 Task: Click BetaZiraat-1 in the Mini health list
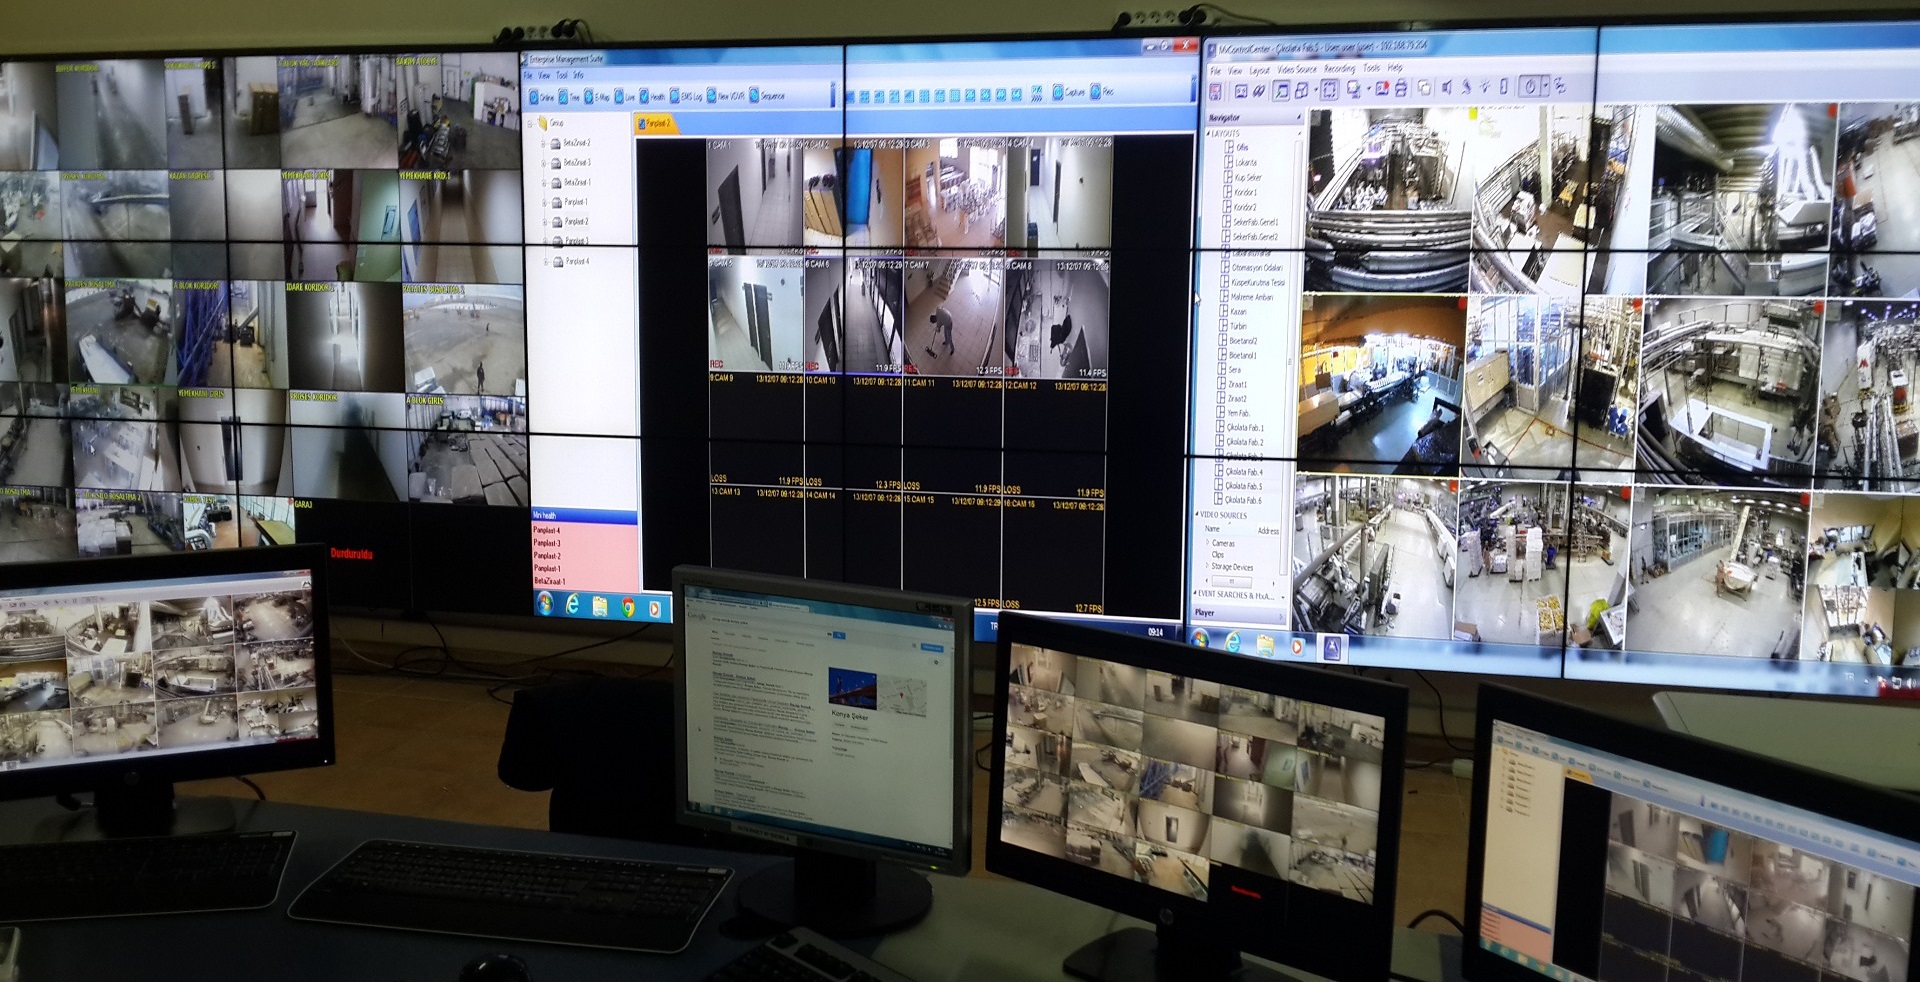550,581
